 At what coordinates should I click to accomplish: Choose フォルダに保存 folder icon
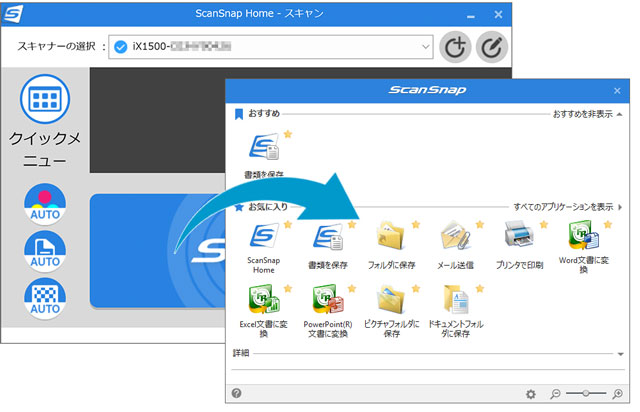click(x=391, y=236)
